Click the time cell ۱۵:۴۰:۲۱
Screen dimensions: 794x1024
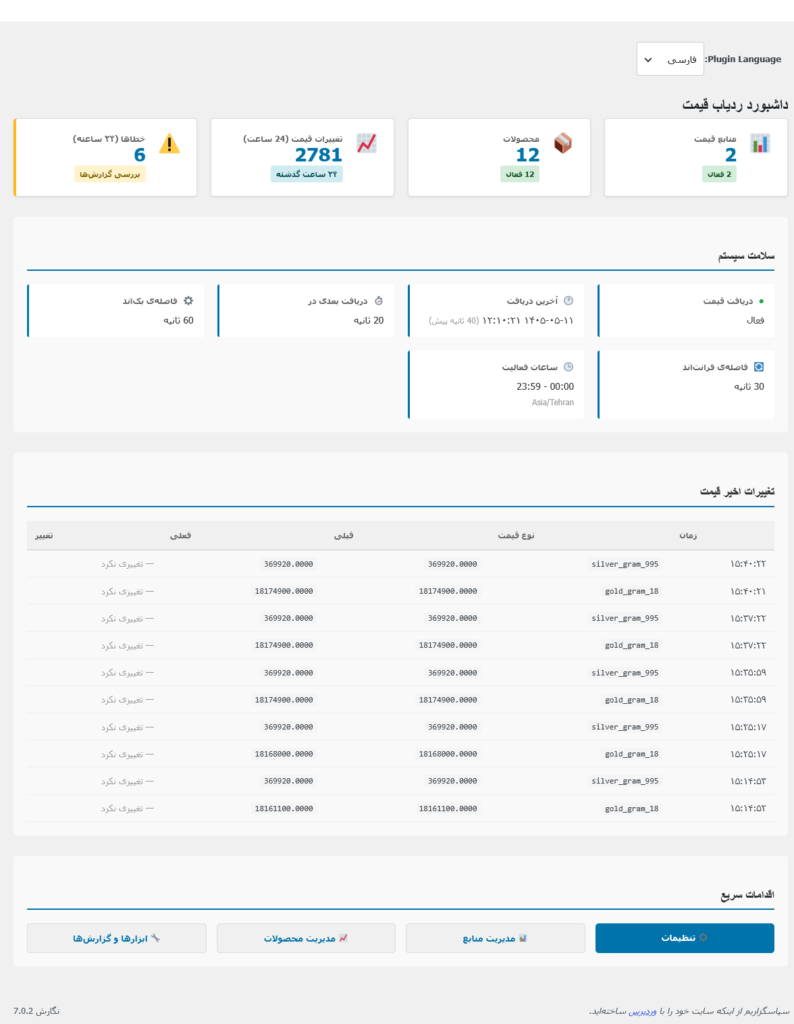tap(748, 591)
